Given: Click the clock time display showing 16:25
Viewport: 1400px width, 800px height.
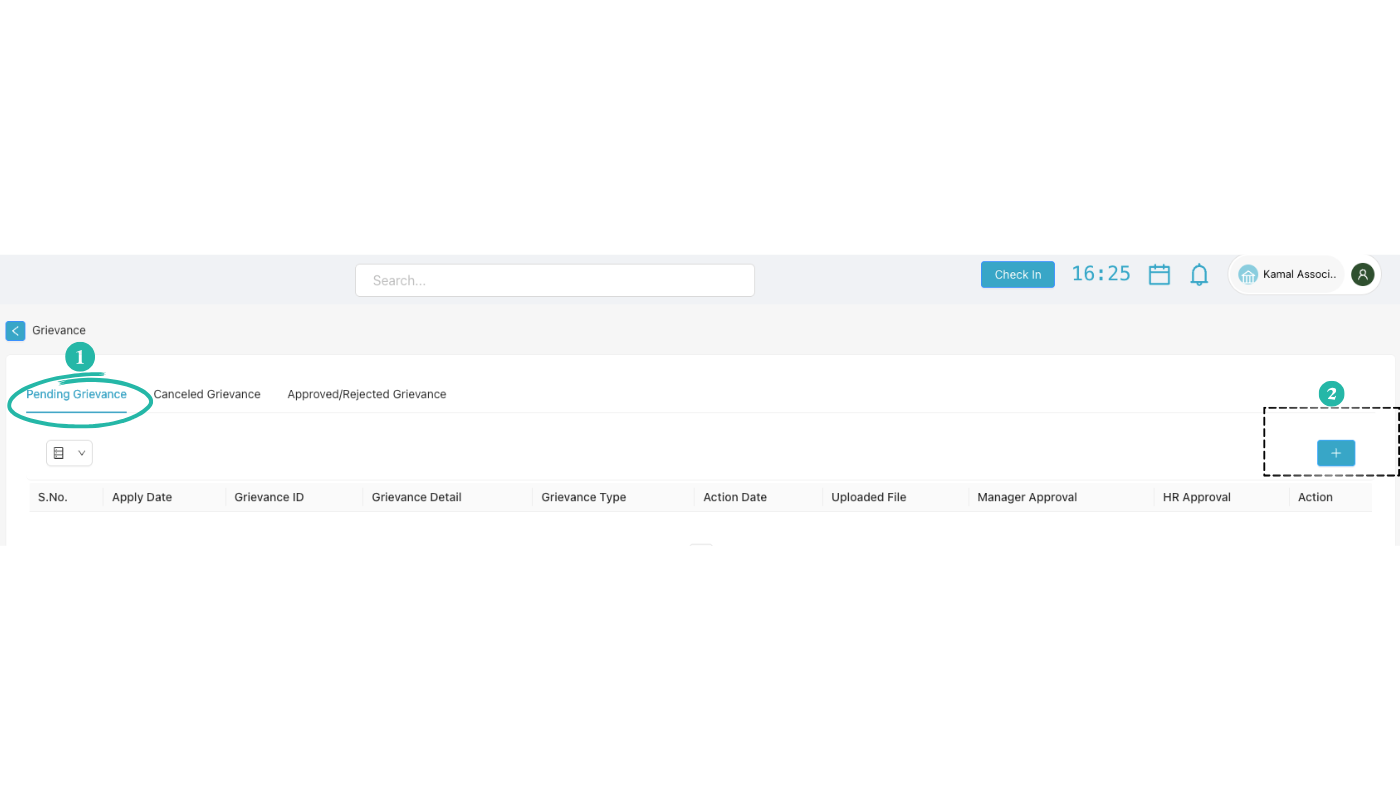Looking at the screenshot, I should 1101,273.
